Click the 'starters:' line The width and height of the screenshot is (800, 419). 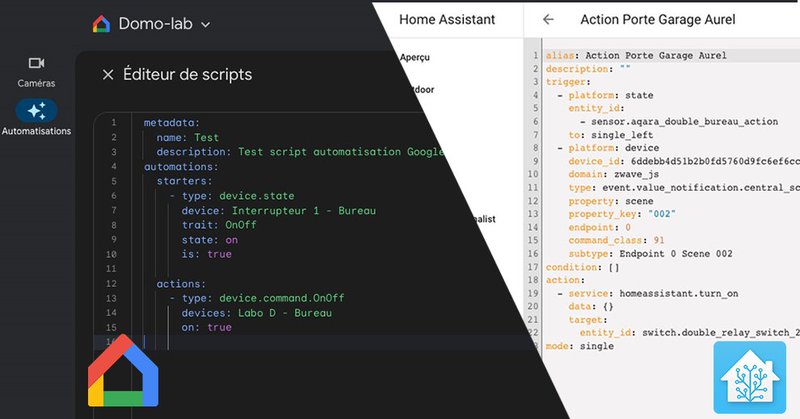[x=184, y=181]
